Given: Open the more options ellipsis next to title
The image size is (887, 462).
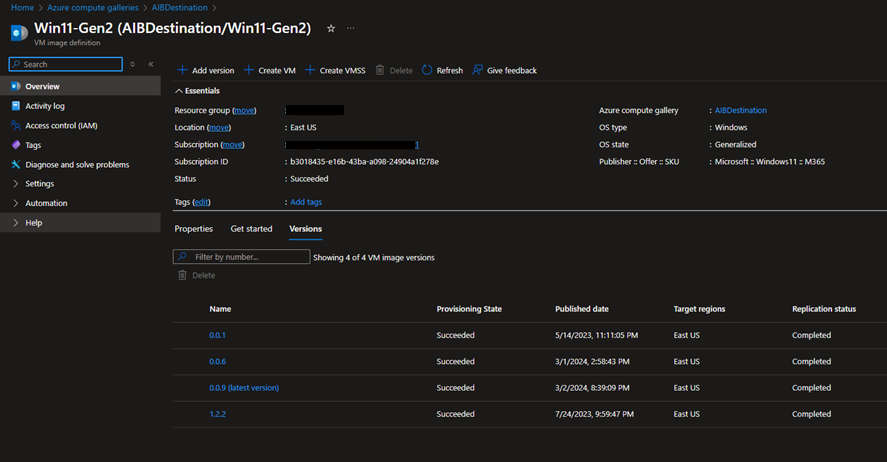Looking at the screenshot, I should [x=351, y=28].
